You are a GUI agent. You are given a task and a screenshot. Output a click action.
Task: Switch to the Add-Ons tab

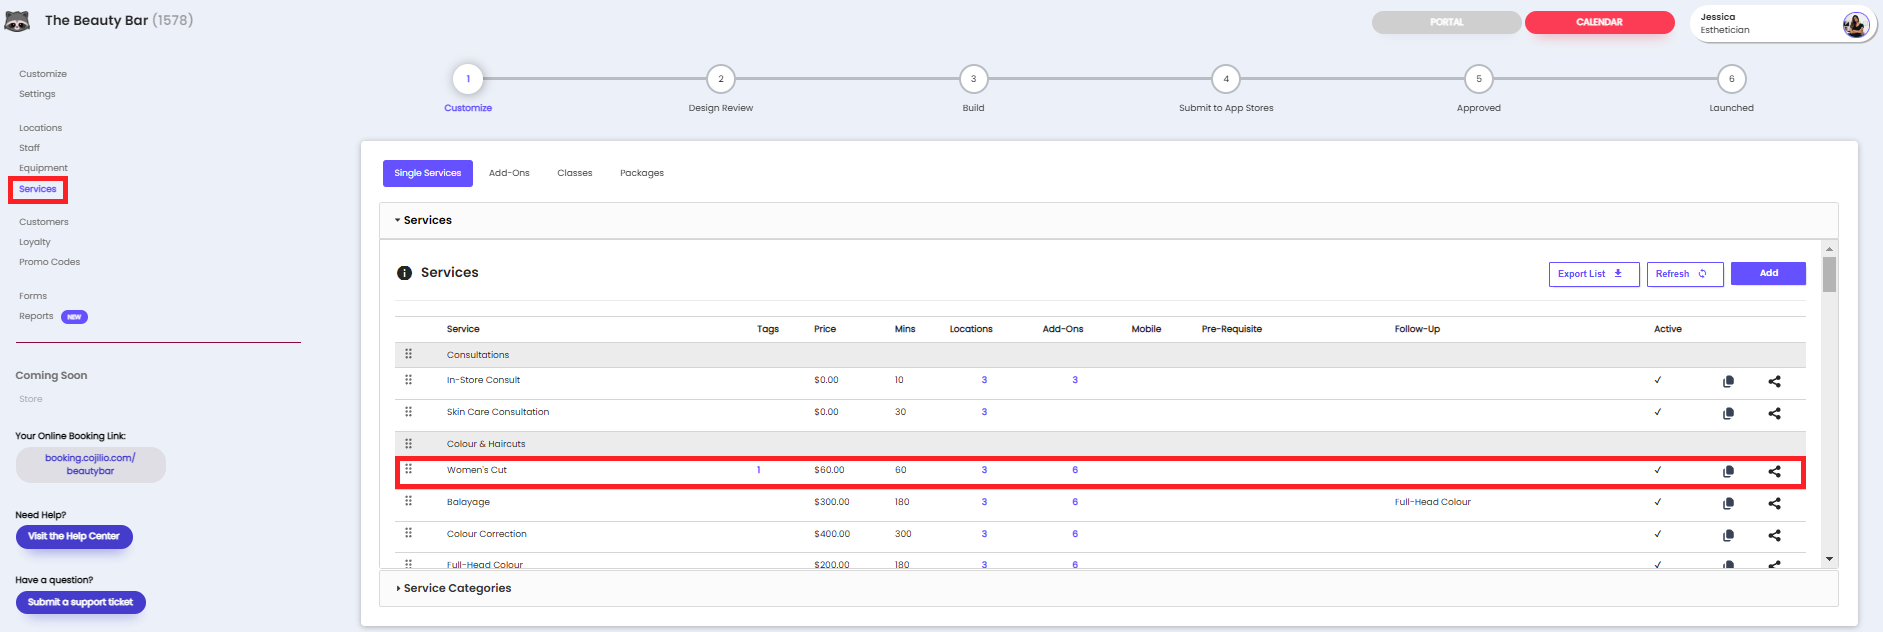(509, 173)
